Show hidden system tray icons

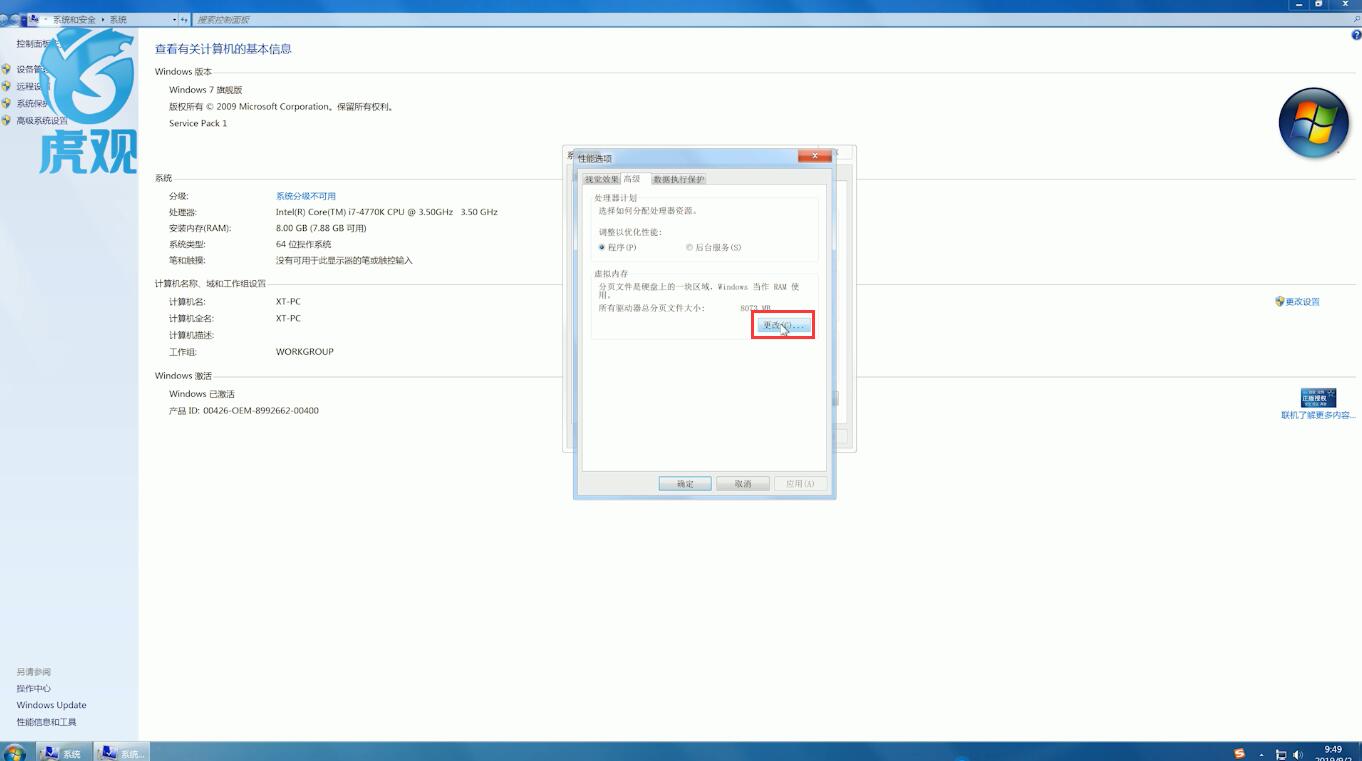click(1262, 755)
